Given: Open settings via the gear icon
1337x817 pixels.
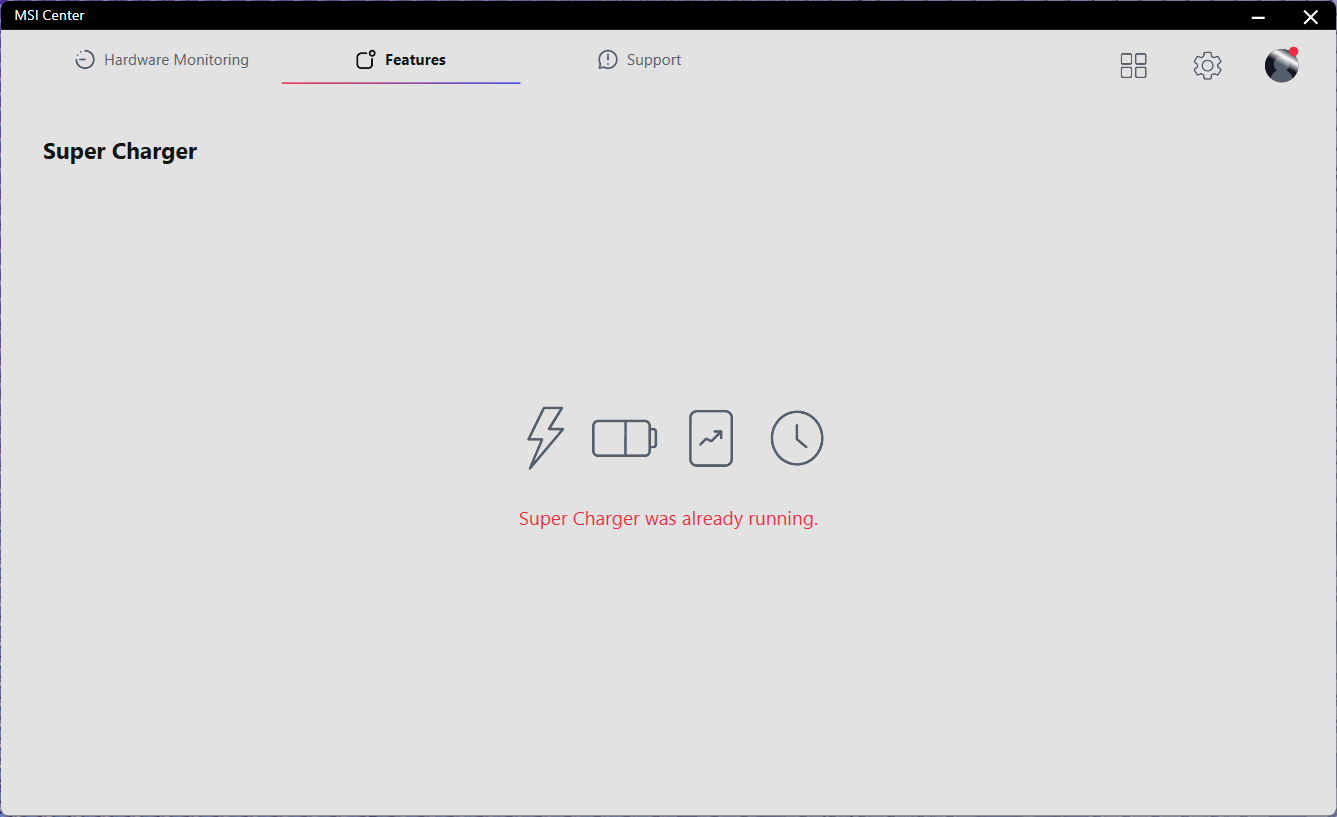Looking at the screenshot, I should pyautogui.click(x=1207, y=66).
